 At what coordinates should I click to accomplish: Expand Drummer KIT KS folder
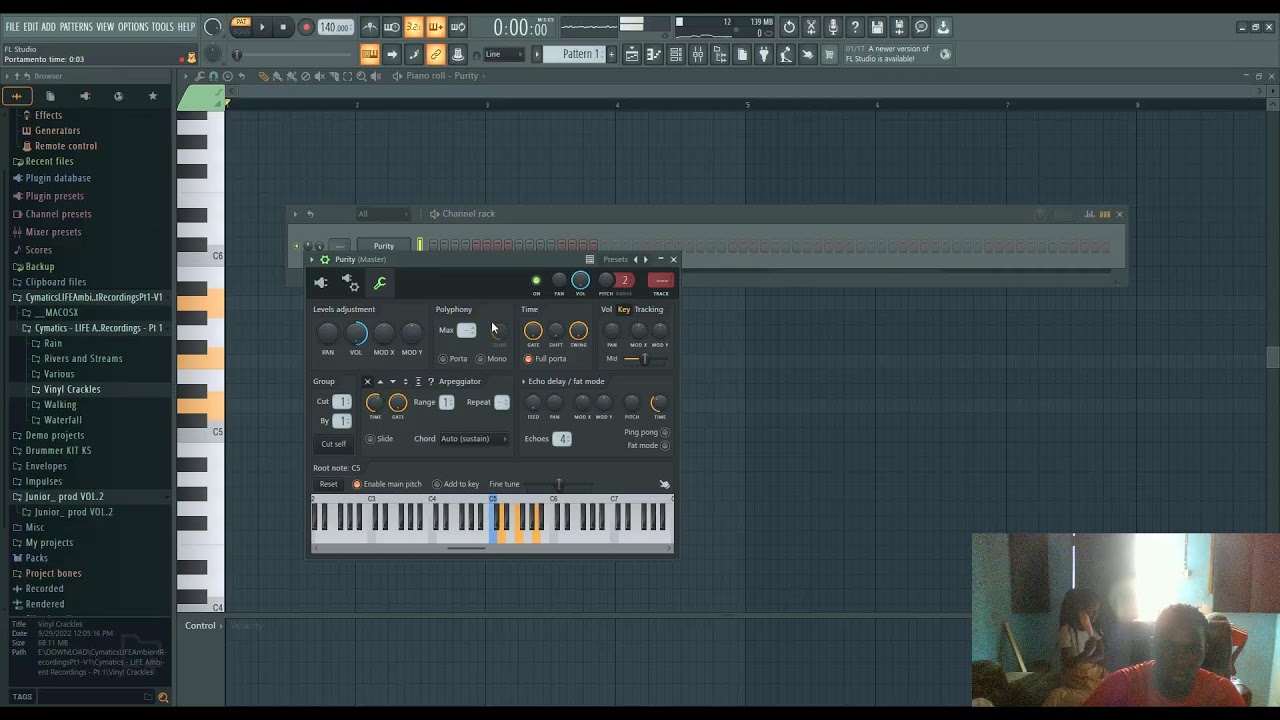pyautogui.click(x=58, y=451)
